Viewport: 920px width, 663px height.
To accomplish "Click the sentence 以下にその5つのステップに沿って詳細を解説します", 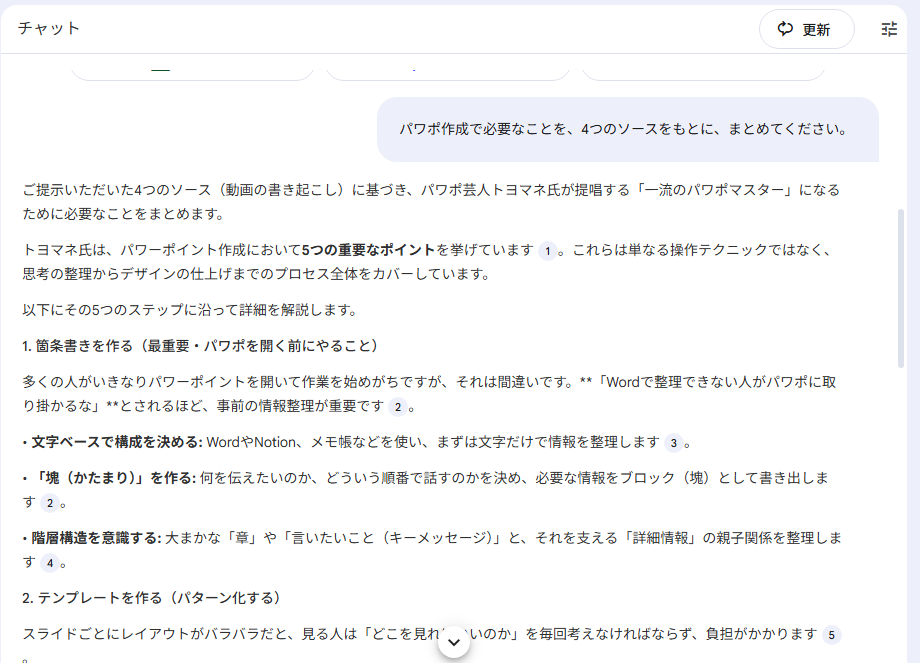I will (x=189, y=310).
